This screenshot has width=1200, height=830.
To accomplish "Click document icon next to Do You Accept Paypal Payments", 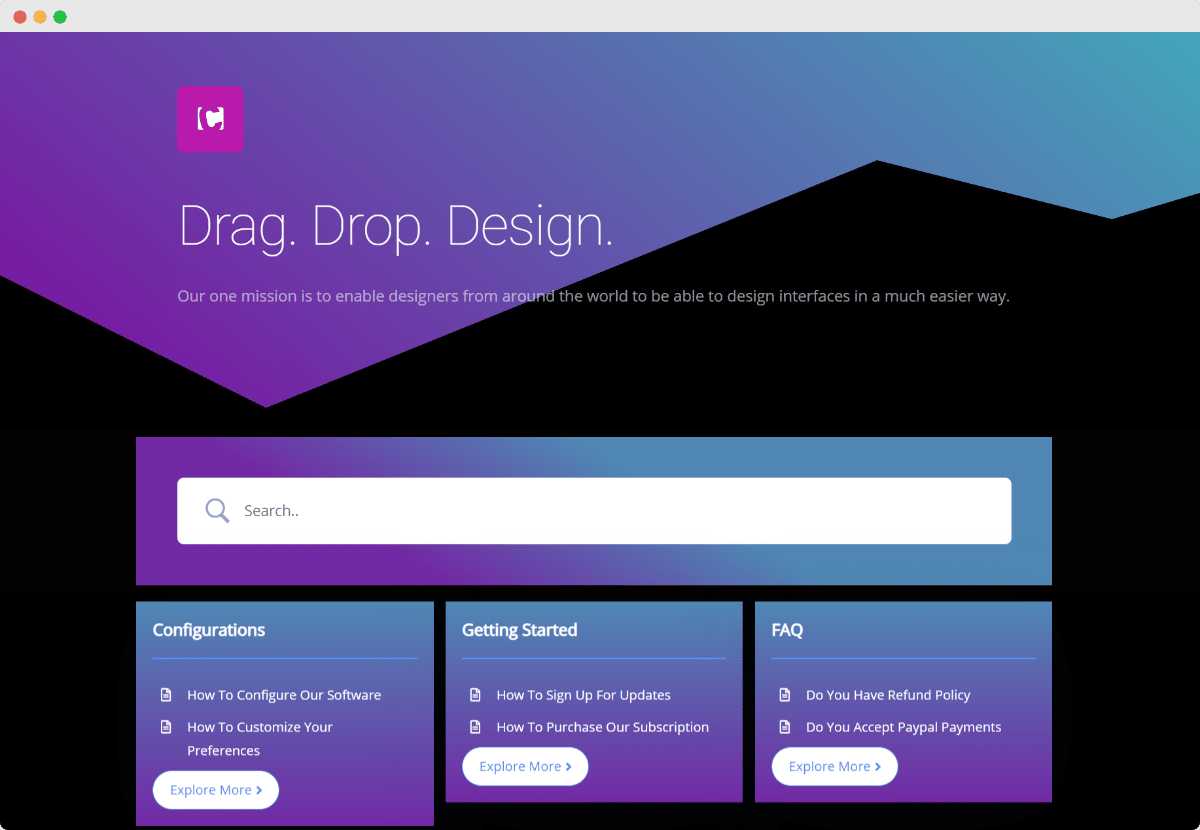I will 784,727.
